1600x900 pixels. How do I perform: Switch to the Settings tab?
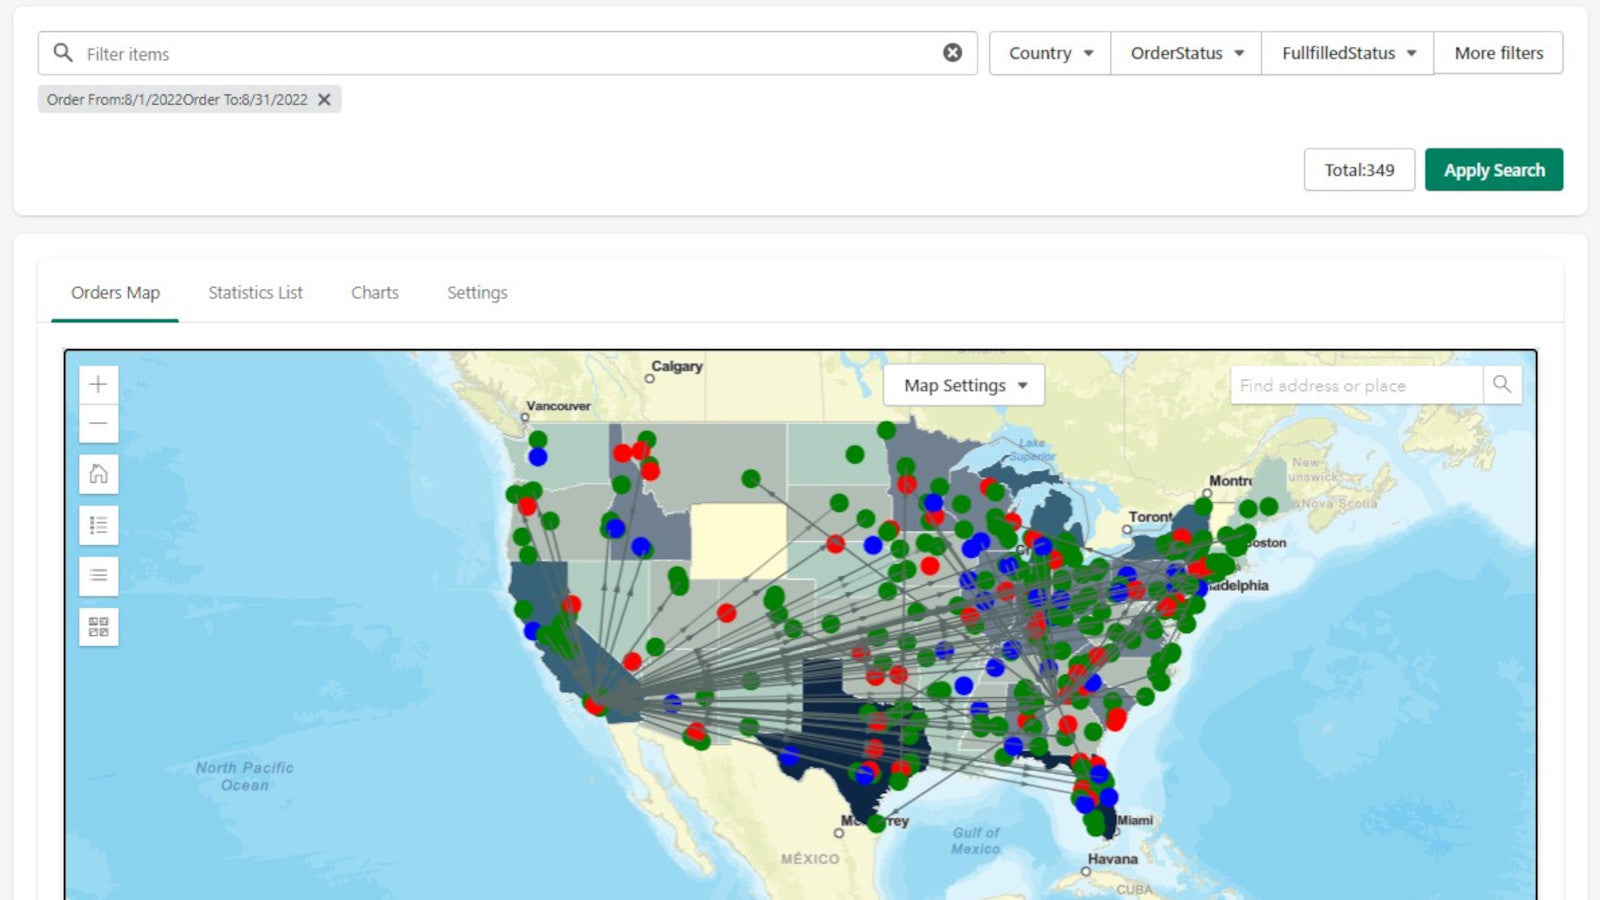tap(477, 292)
